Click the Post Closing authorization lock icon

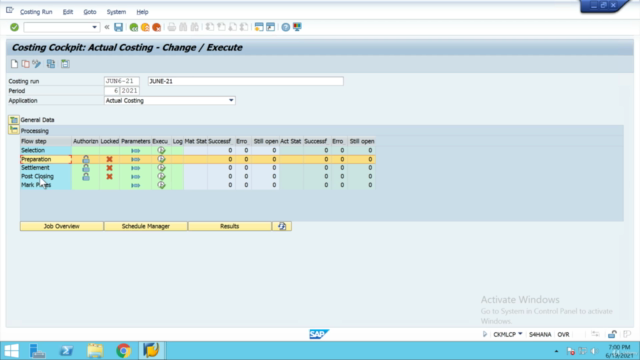[86, 176]
